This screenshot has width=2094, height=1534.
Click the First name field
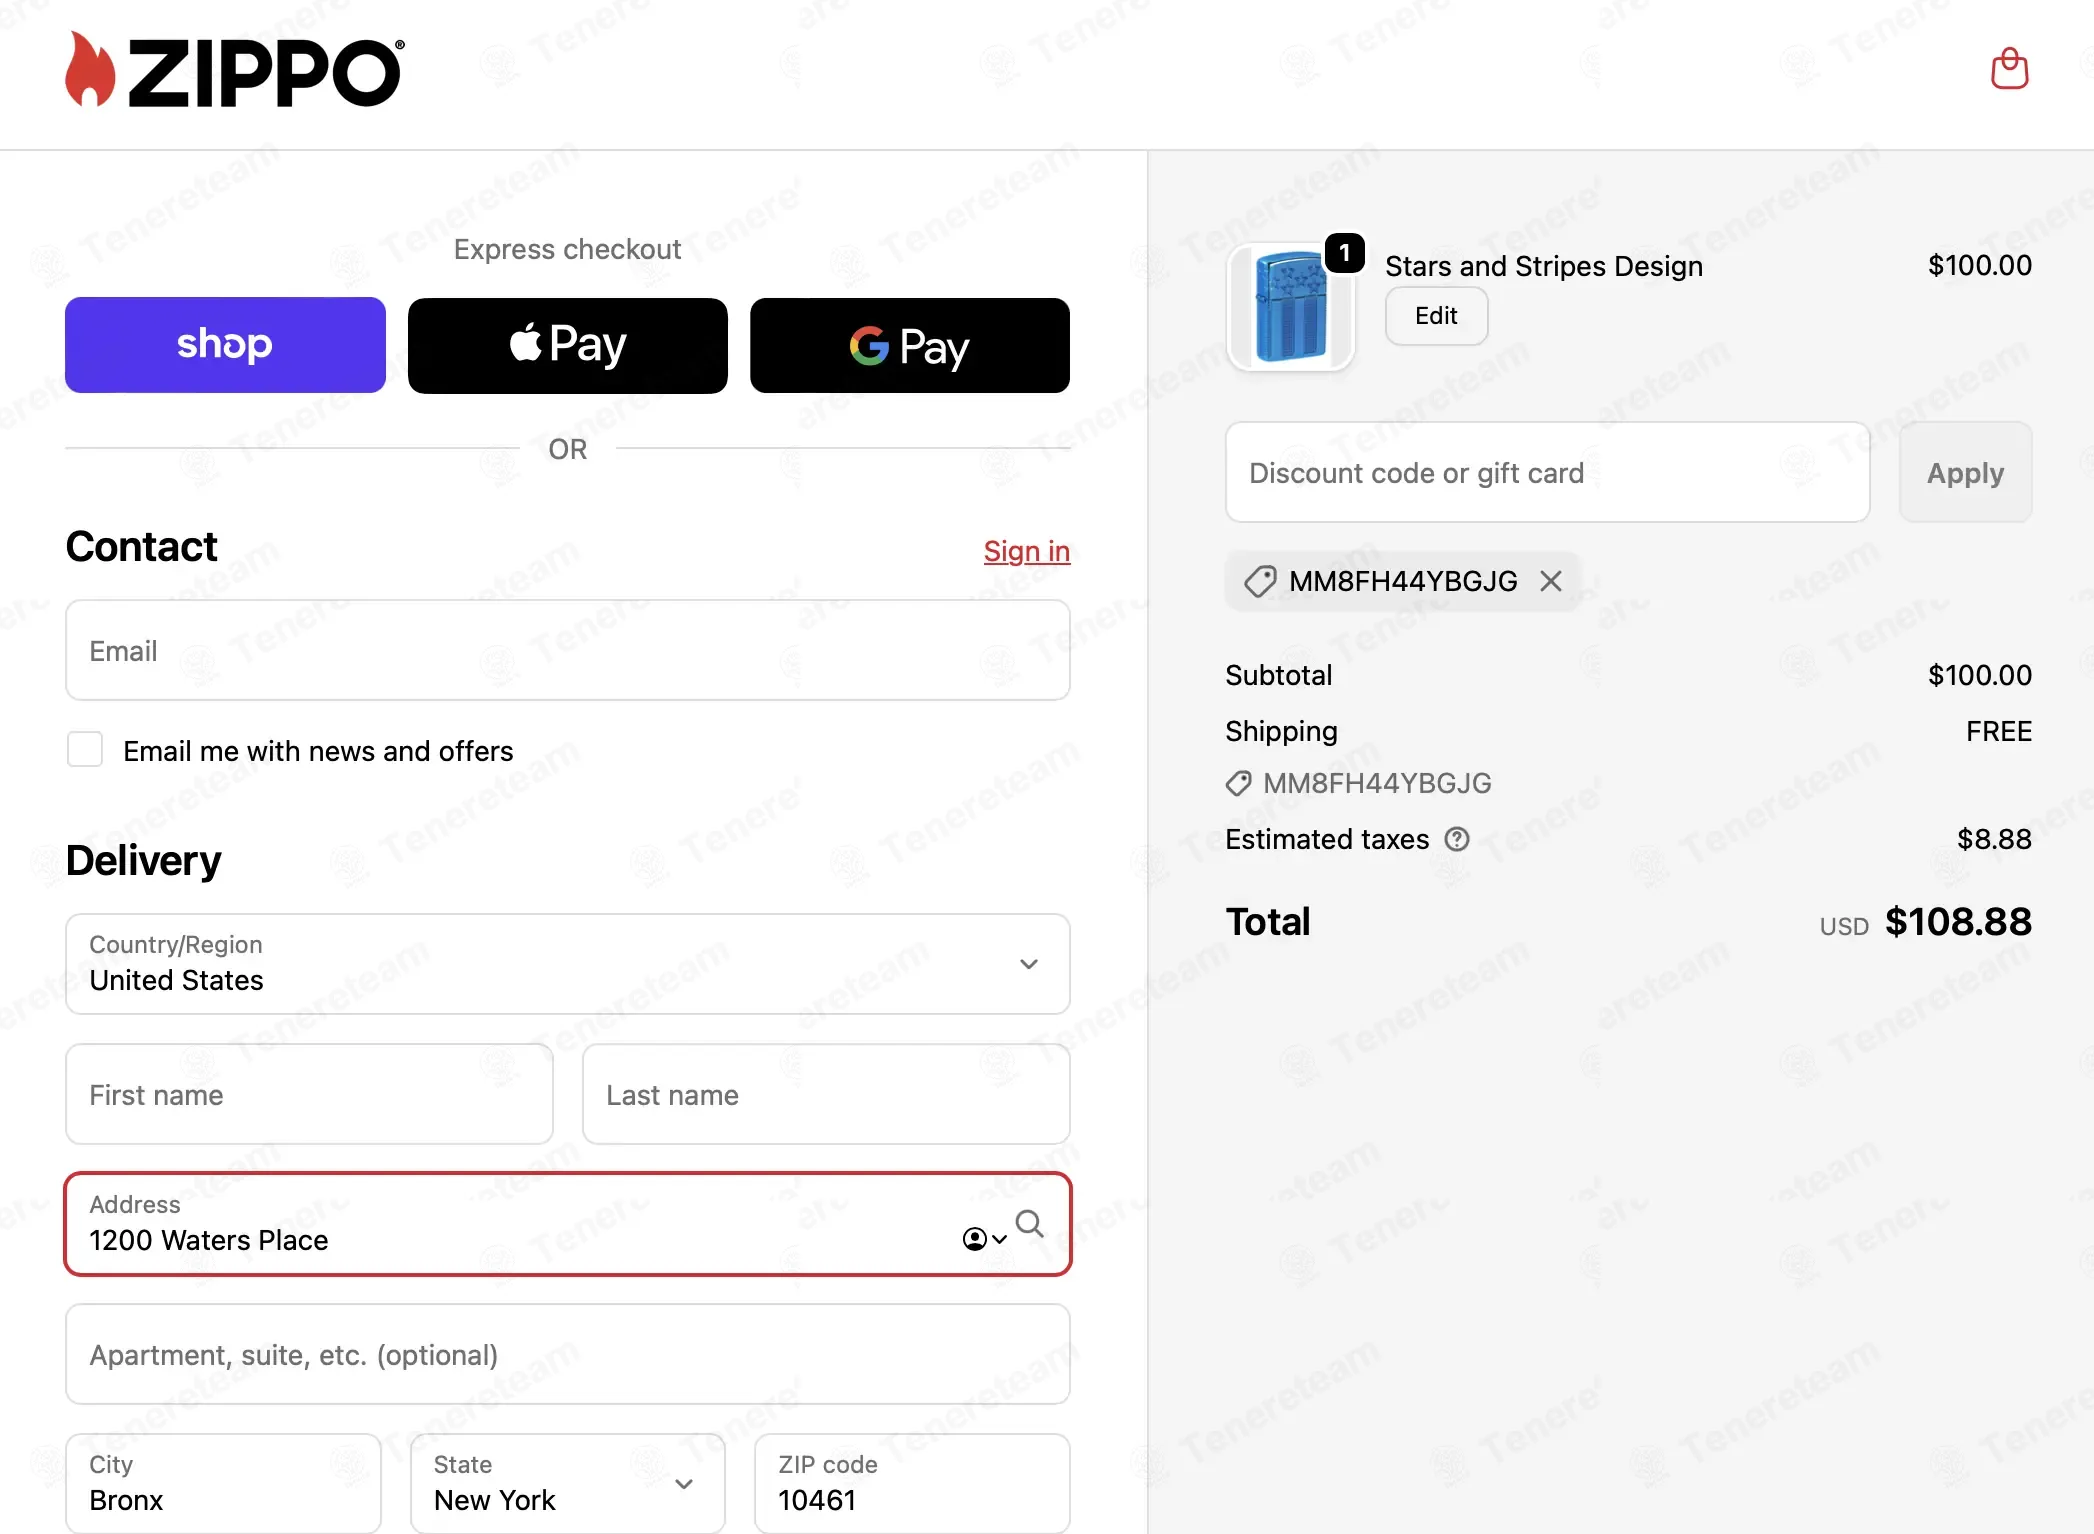click(309, 1094)
